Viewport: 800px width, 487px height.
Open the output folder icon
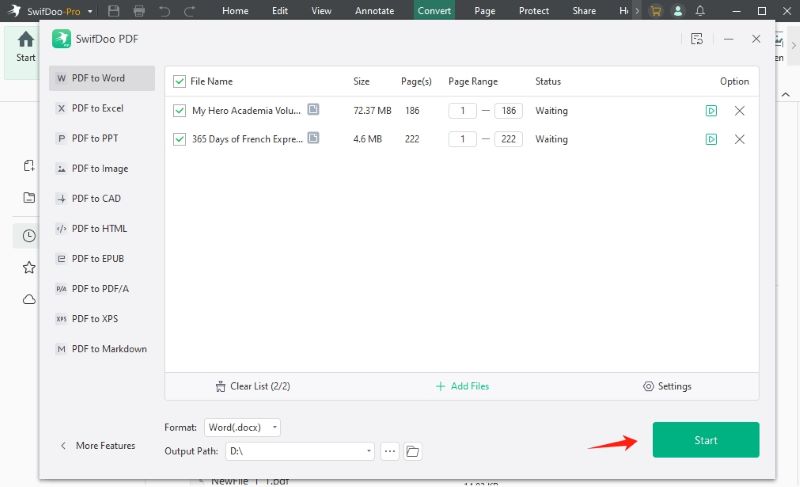[x=412, y=451]
